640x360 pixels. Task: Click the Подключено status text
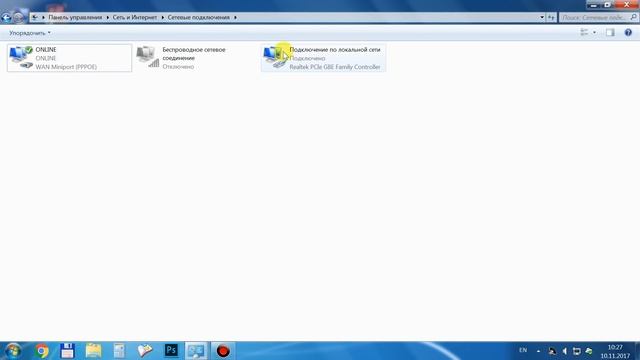tap(307, 58)
